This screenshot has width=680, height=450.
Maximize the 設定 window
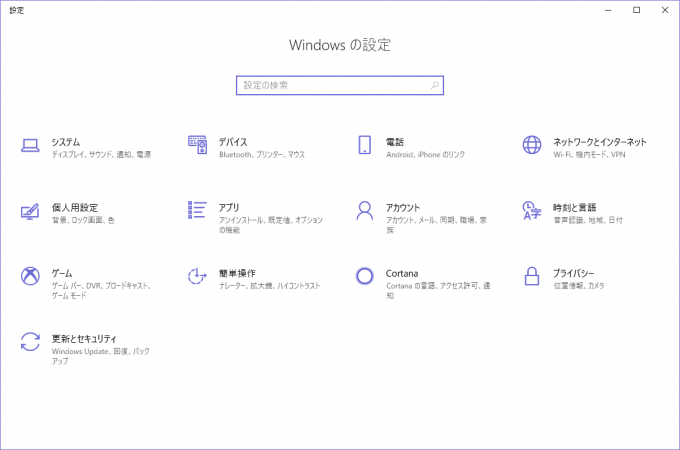(x=636, y=10)
